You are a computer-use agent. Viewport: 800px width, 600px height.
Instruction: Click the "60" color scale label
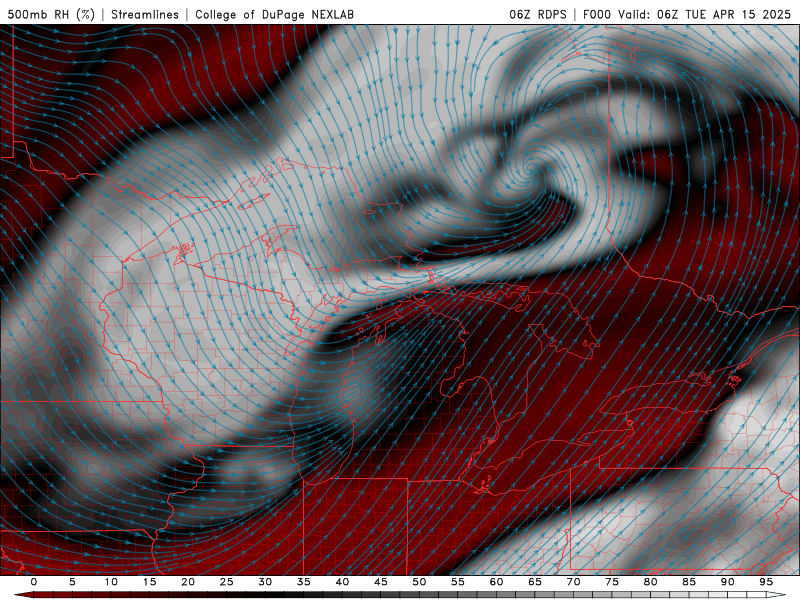[x=496, y=582]
